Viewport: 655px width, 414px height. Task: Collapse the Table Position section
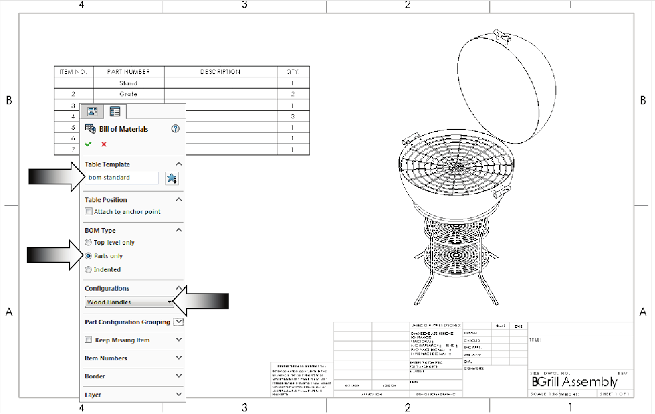(x=179, y=199)
